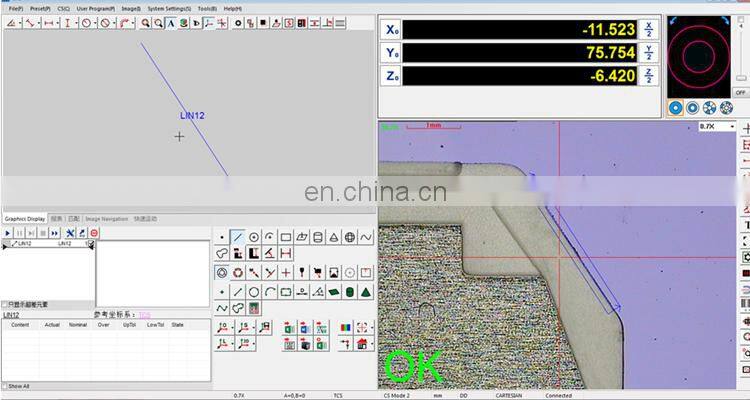Toggle the Show All checkbox
Image resolution: width=750 pixels, height=400 pixels.
[x=5, y=386]
